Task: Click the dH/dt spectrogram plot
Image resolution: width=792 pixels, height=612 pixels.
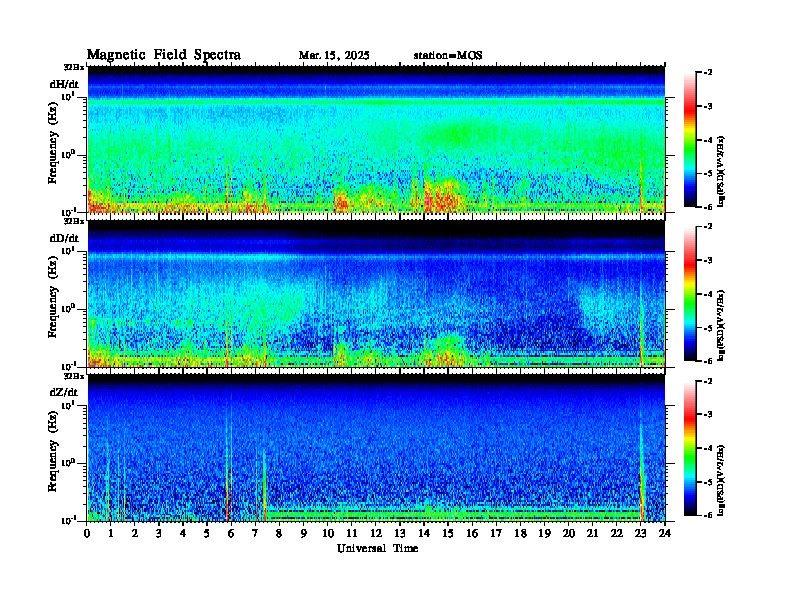Action: pyautogui.click(x=376, y=139)
